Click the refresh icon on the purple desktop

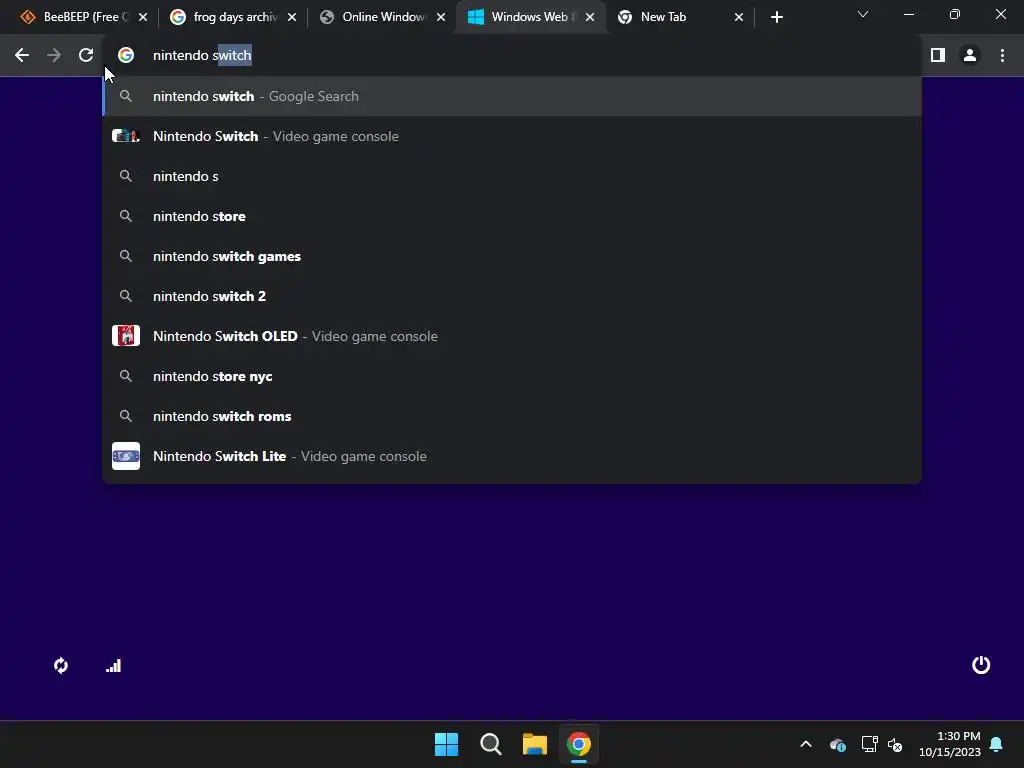(x=61, y=665)
